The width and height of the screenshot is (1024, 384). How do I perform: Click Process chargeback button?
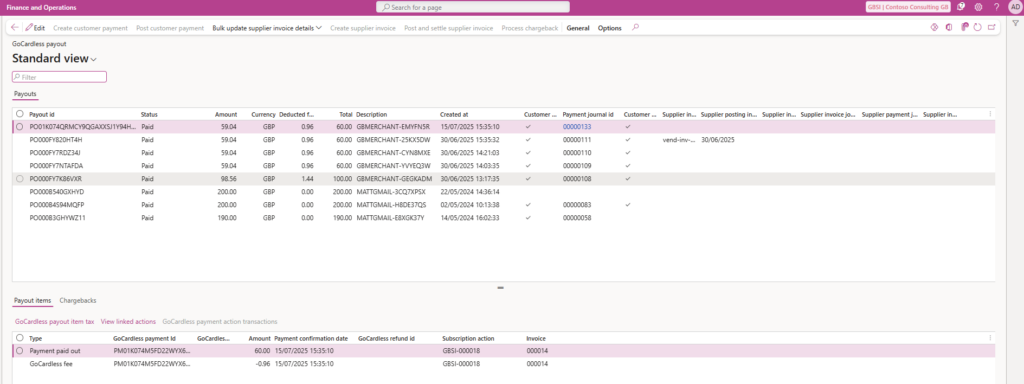(x=530, y=28)
